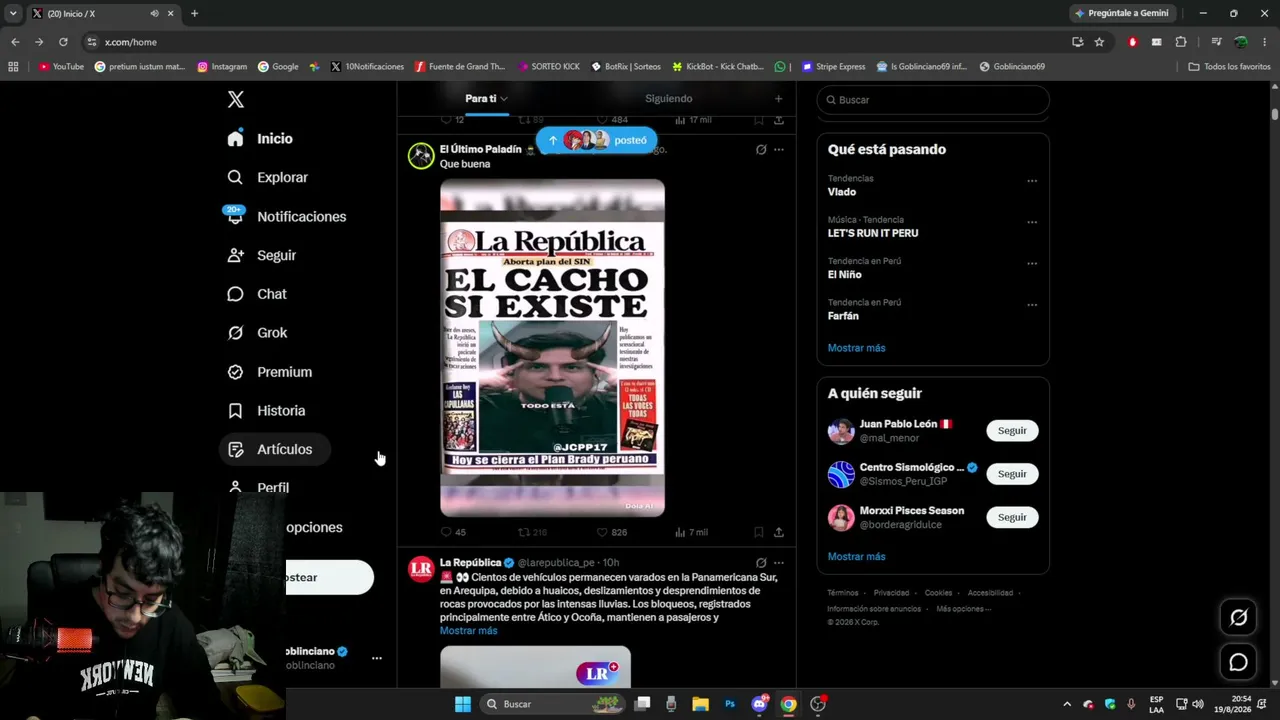Image resolution: width=1280 pixels, height=720 pixels.
Task: Open Chat from the sidebar
Action: tap(257, 294)
